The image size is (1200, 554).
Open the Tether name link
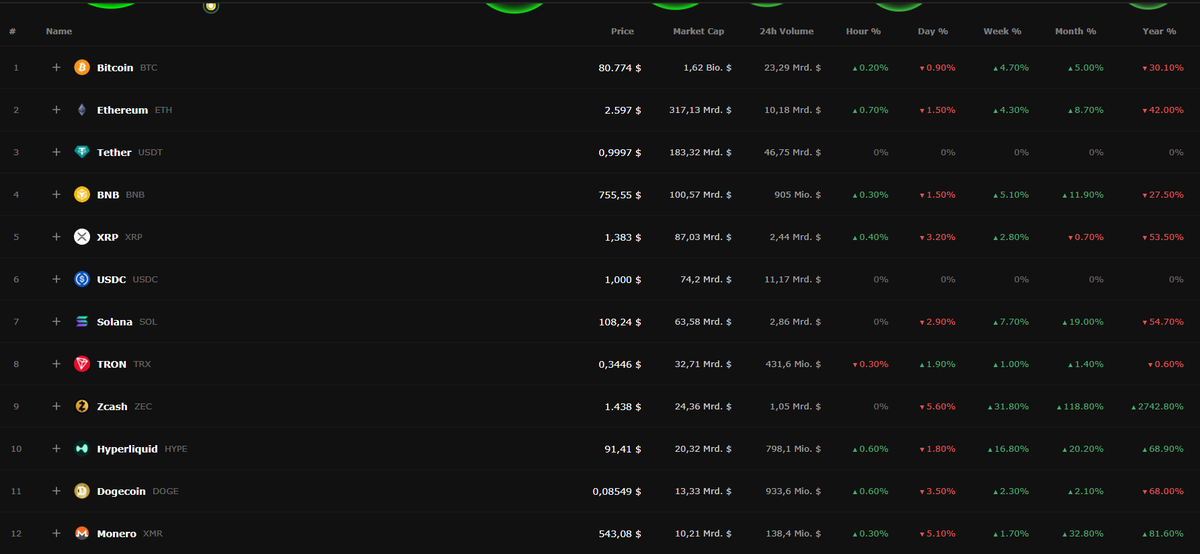114,152
